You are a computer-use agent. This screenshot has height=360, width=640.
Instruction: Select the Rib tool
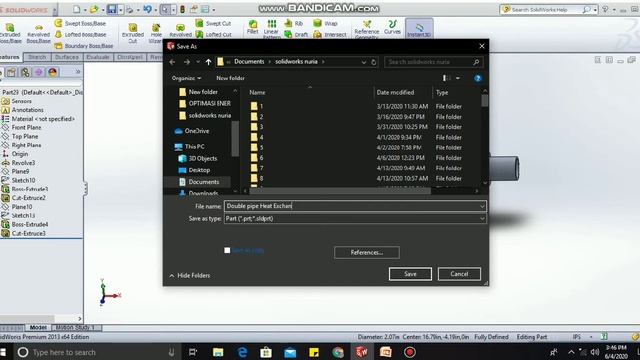coord(294,24)
